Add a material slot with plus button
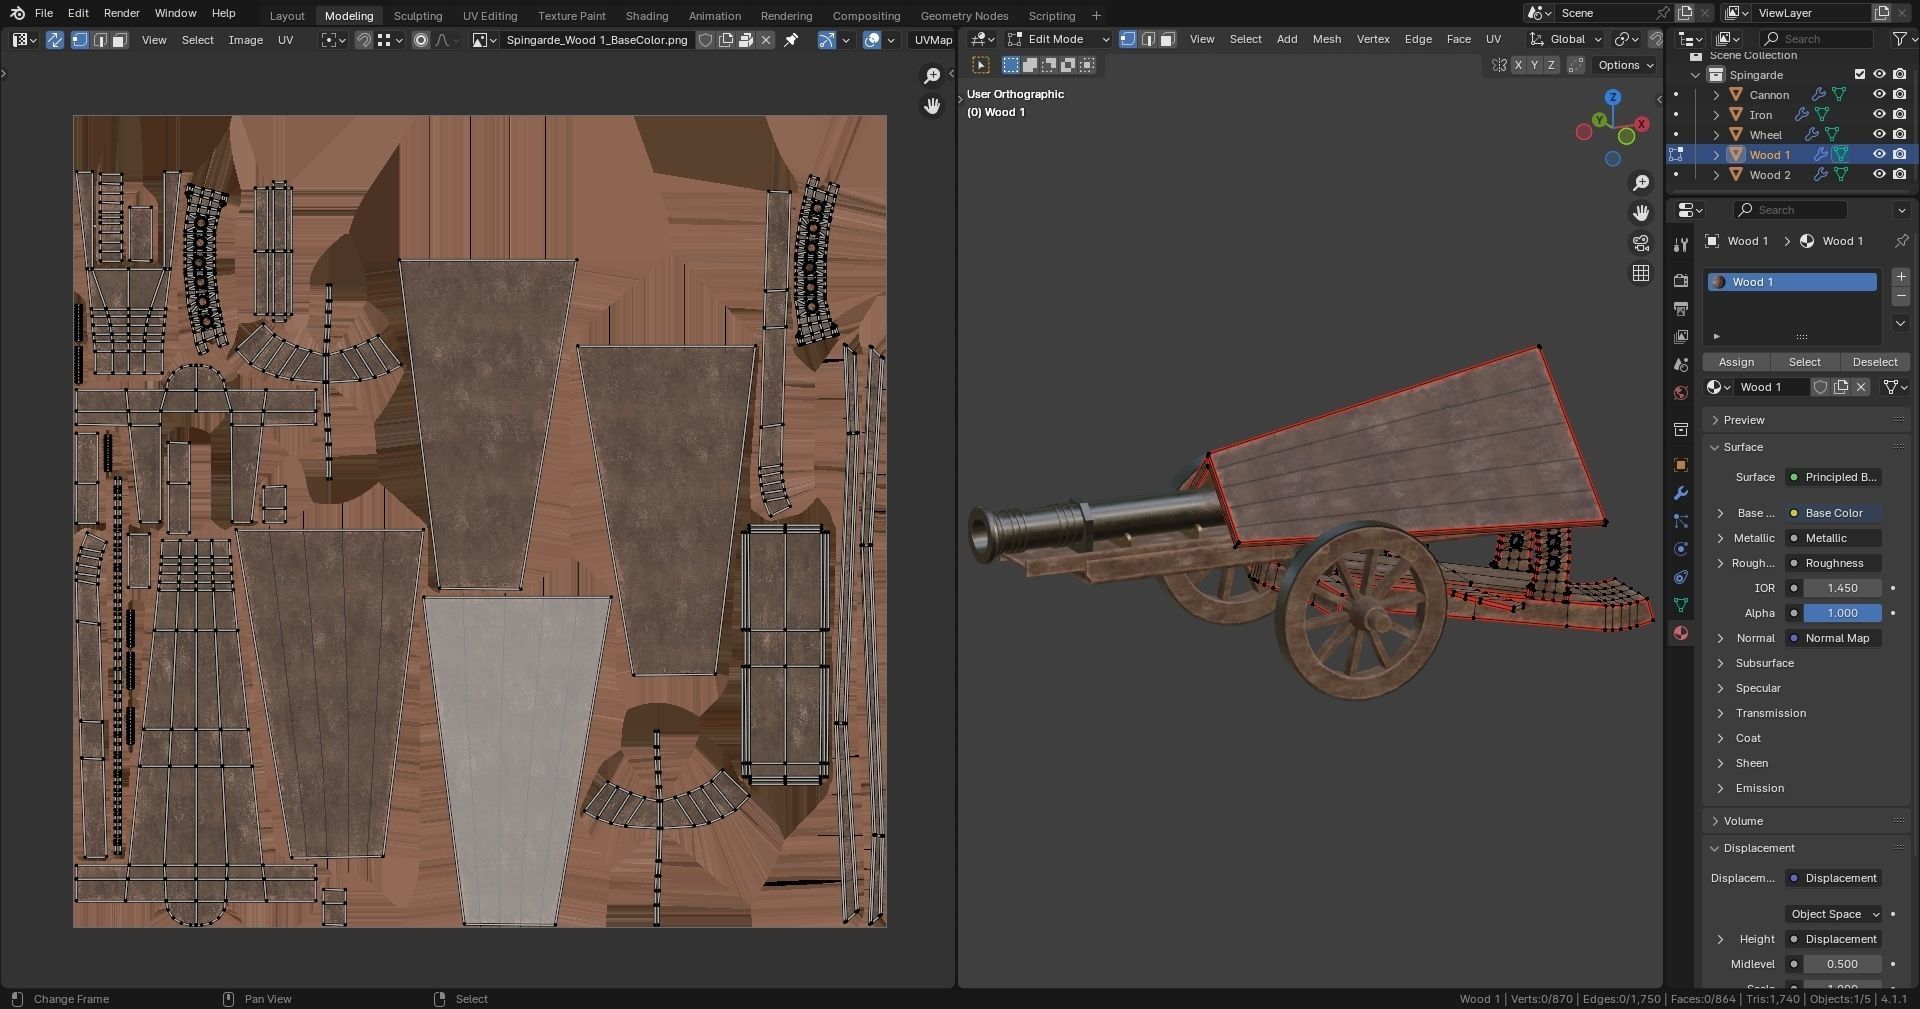 [x=1901, y=277]
